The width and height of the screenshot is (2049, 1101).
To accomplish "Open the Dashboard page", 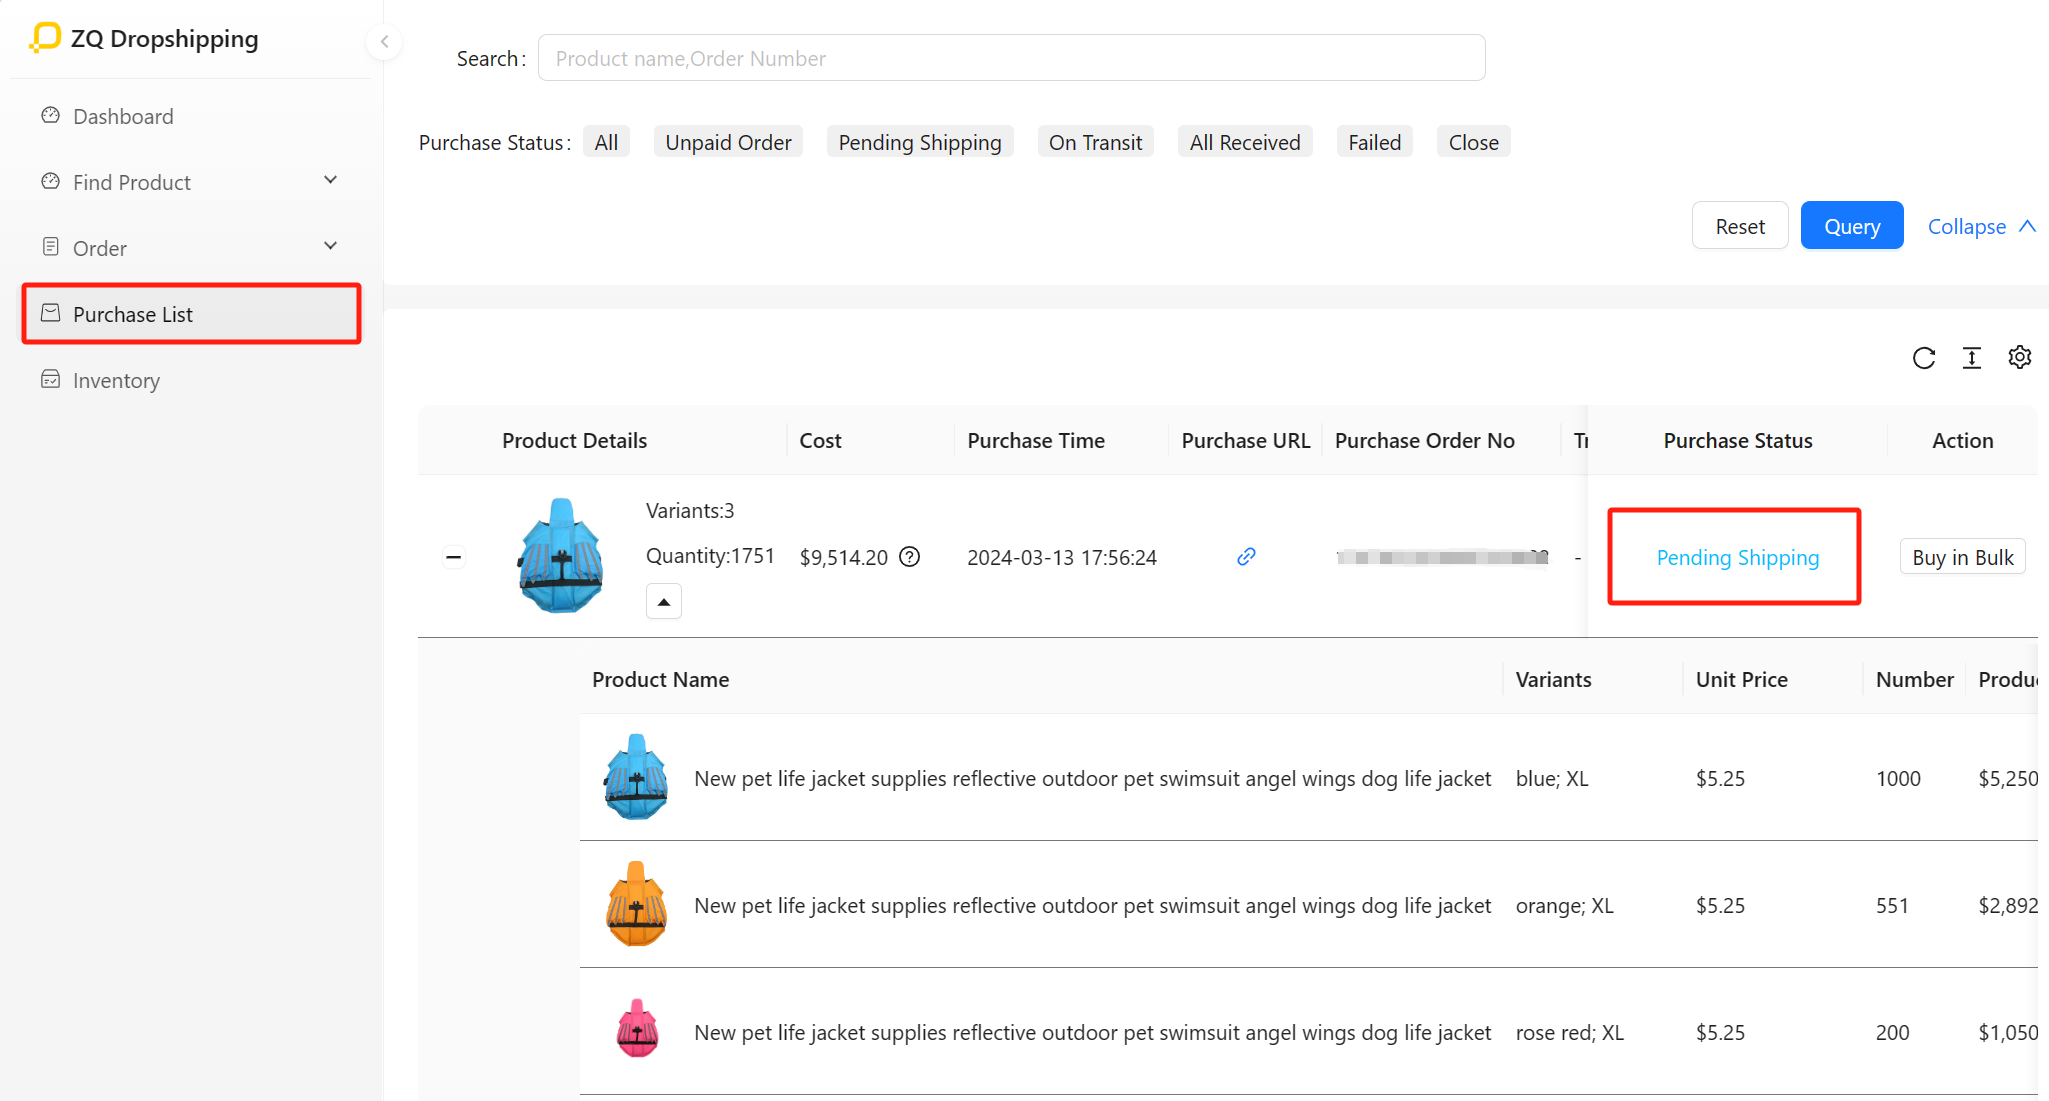I will click(123, 116).
